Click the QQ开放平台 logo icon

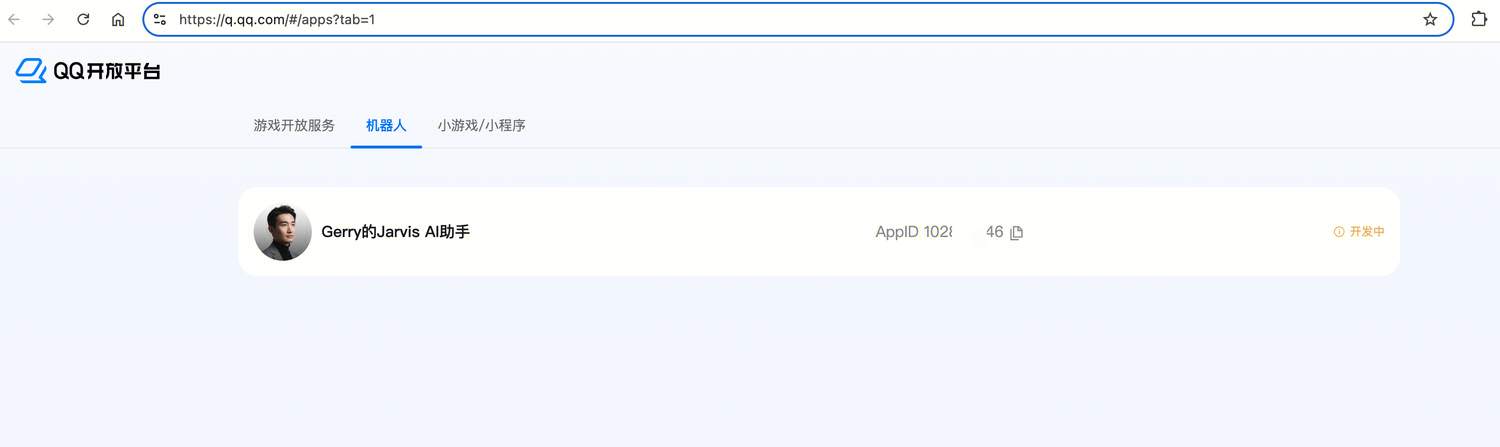pyautogui.click(x=31, y=71)
